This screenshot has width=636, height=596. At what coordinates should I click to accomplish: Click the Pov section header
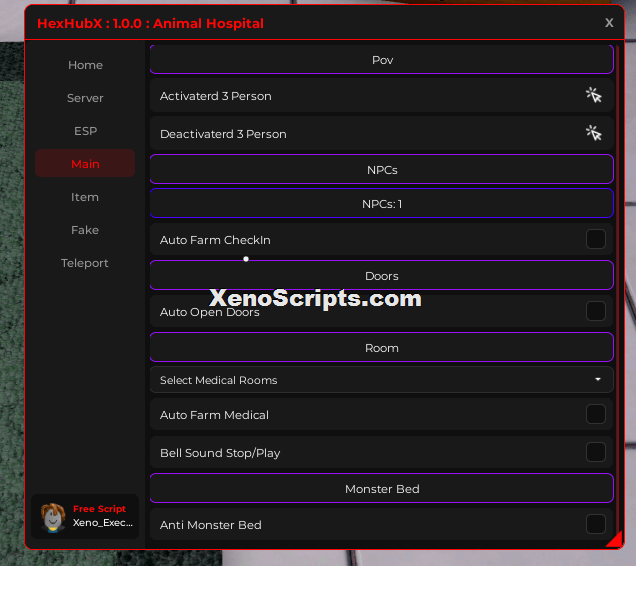click(381, 60)
